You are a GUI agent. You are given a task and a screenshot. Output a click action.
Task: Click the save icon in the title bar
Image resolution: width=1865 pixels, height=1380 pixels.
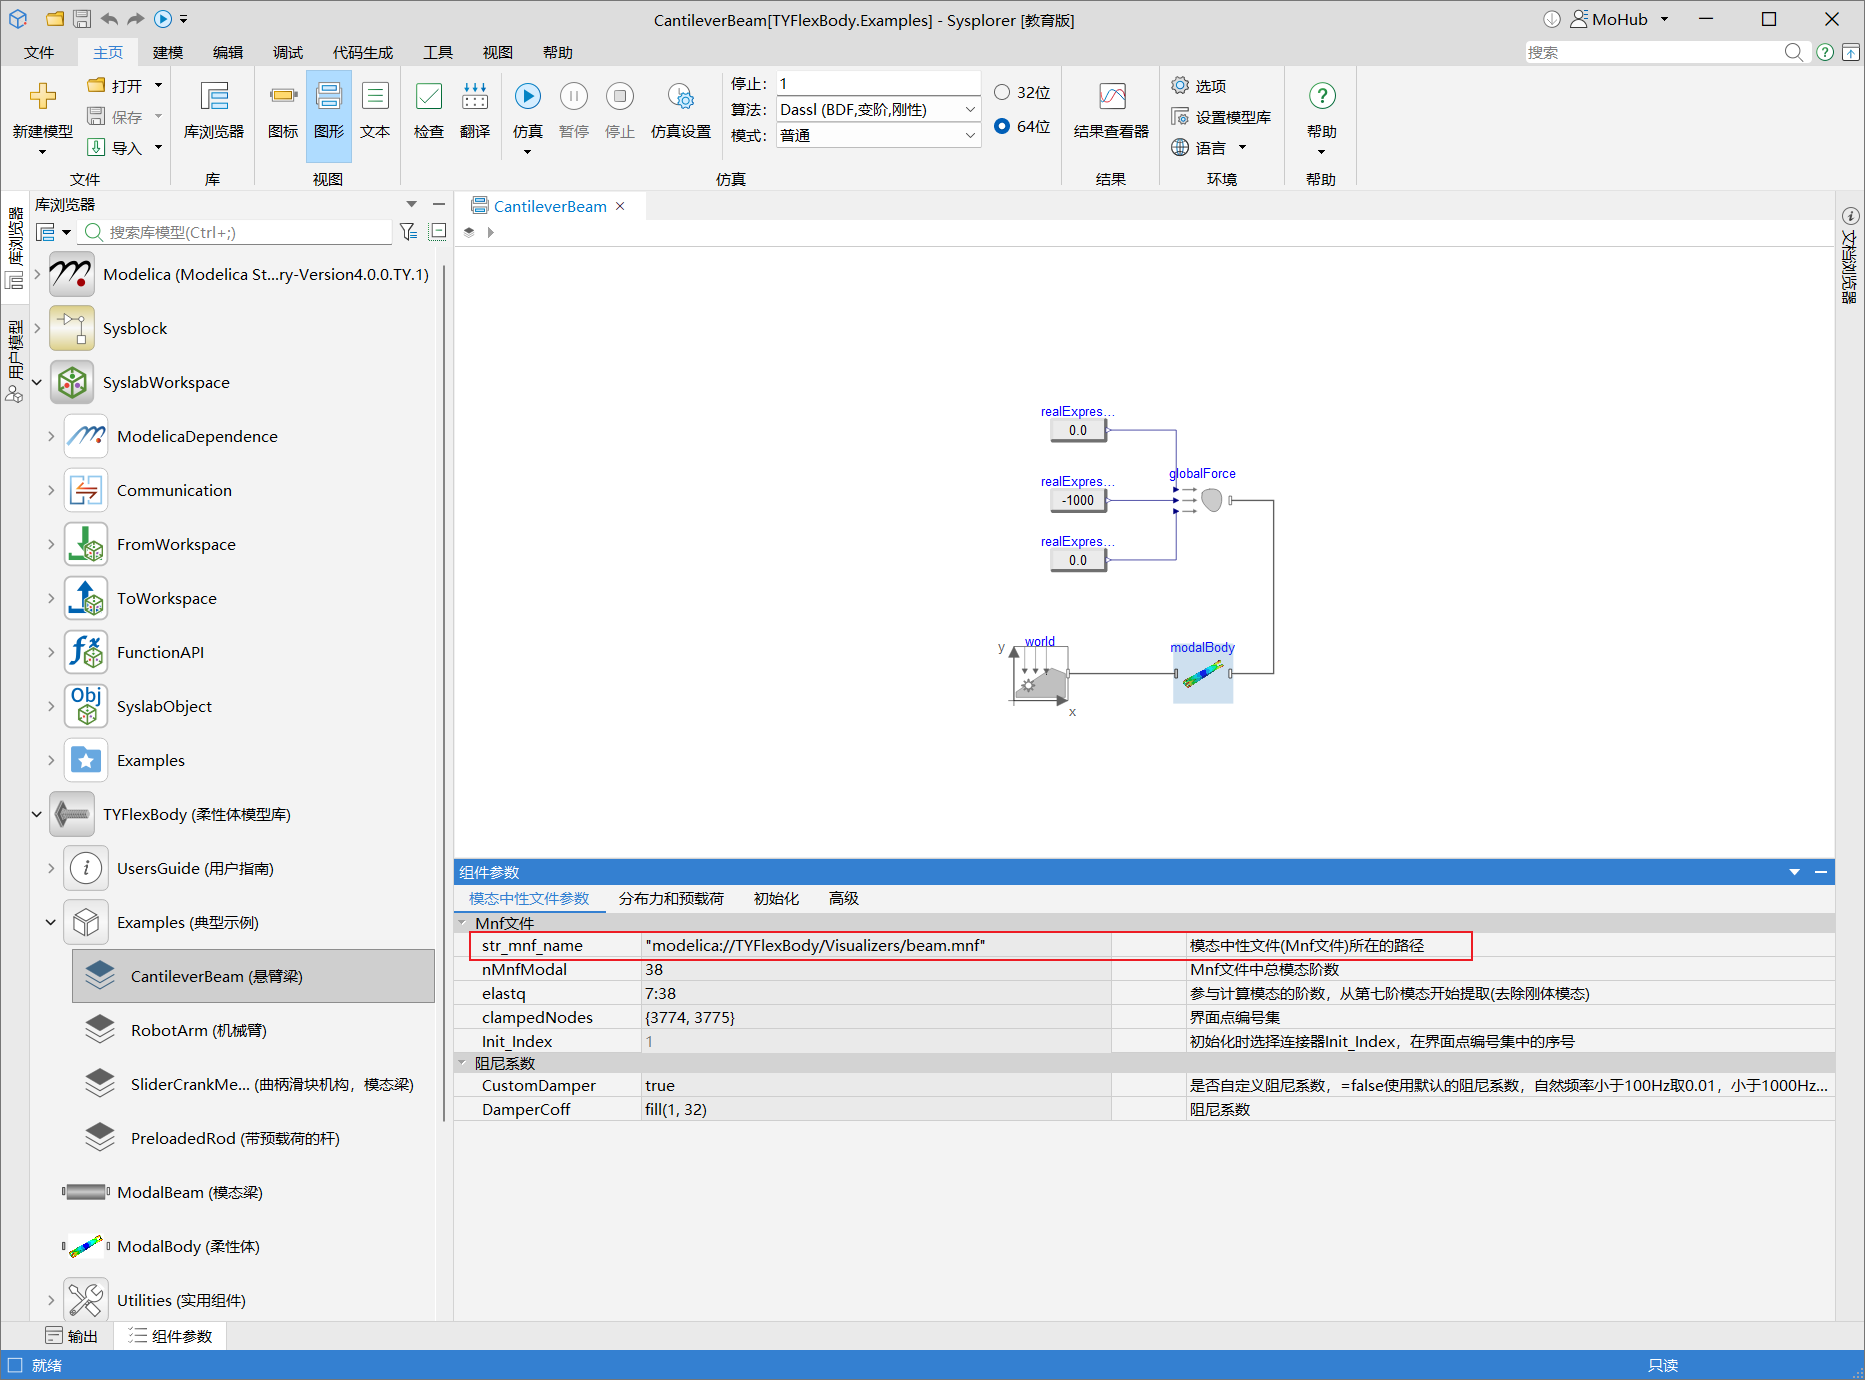[x=82, y=19]
